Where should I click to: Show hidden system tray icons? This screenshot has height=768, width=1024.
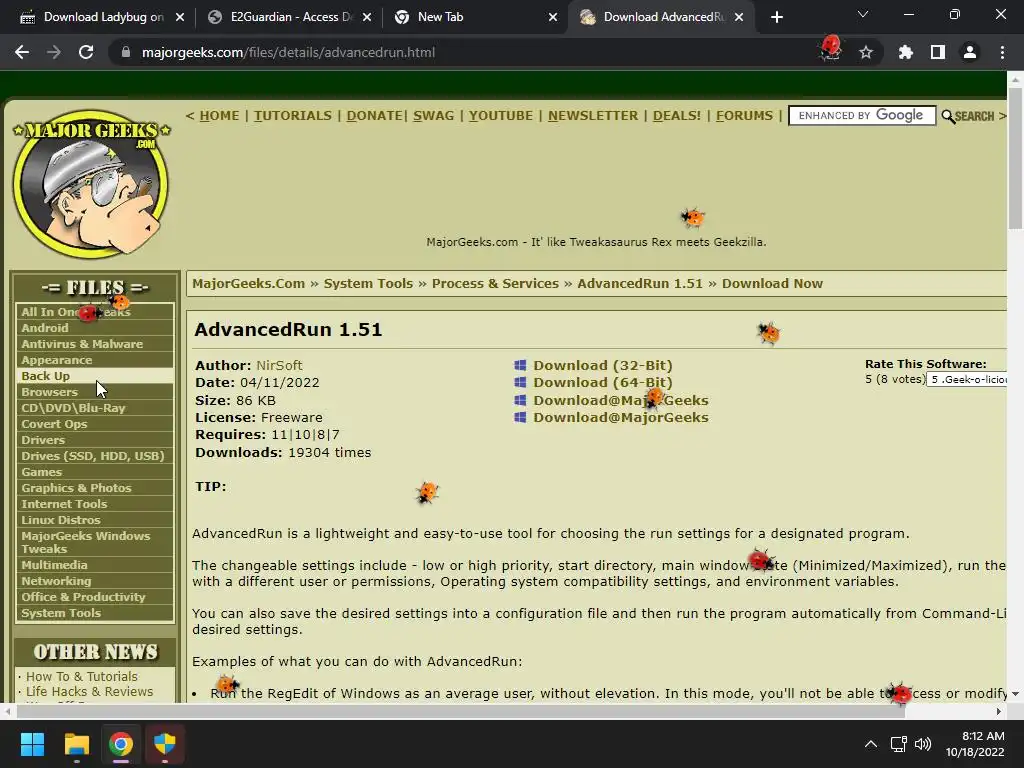[871, 744]
